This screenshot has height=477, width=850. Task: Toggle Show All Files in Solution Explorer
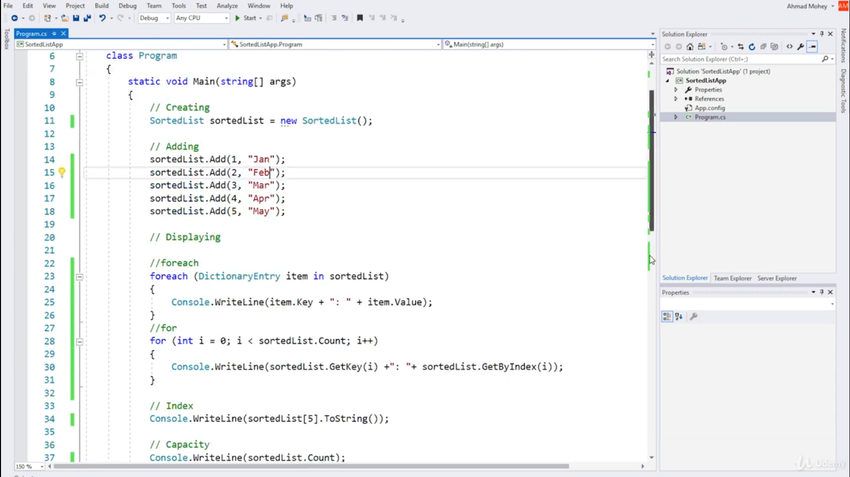click(775, 47)
